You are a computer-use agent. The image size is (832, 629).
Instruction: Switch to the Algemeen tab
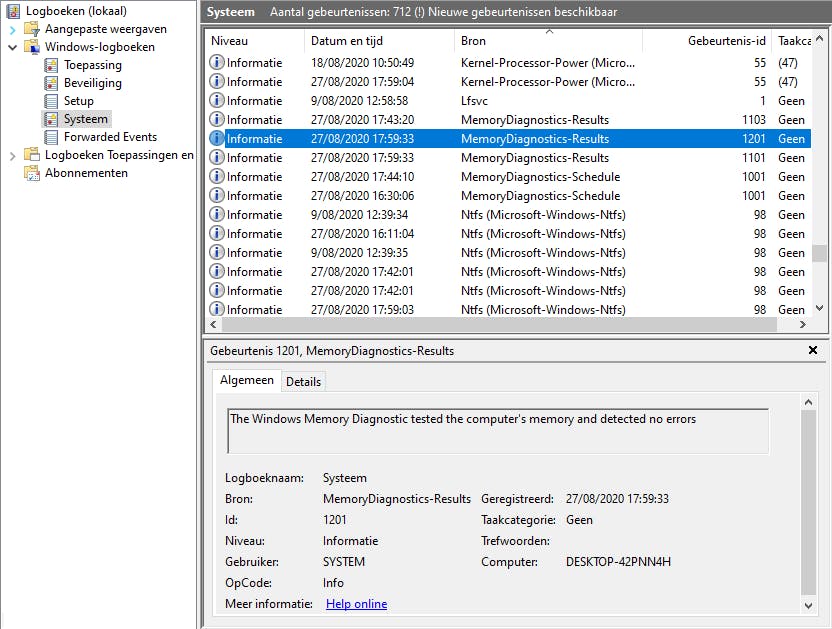click(x=246, y=381)
